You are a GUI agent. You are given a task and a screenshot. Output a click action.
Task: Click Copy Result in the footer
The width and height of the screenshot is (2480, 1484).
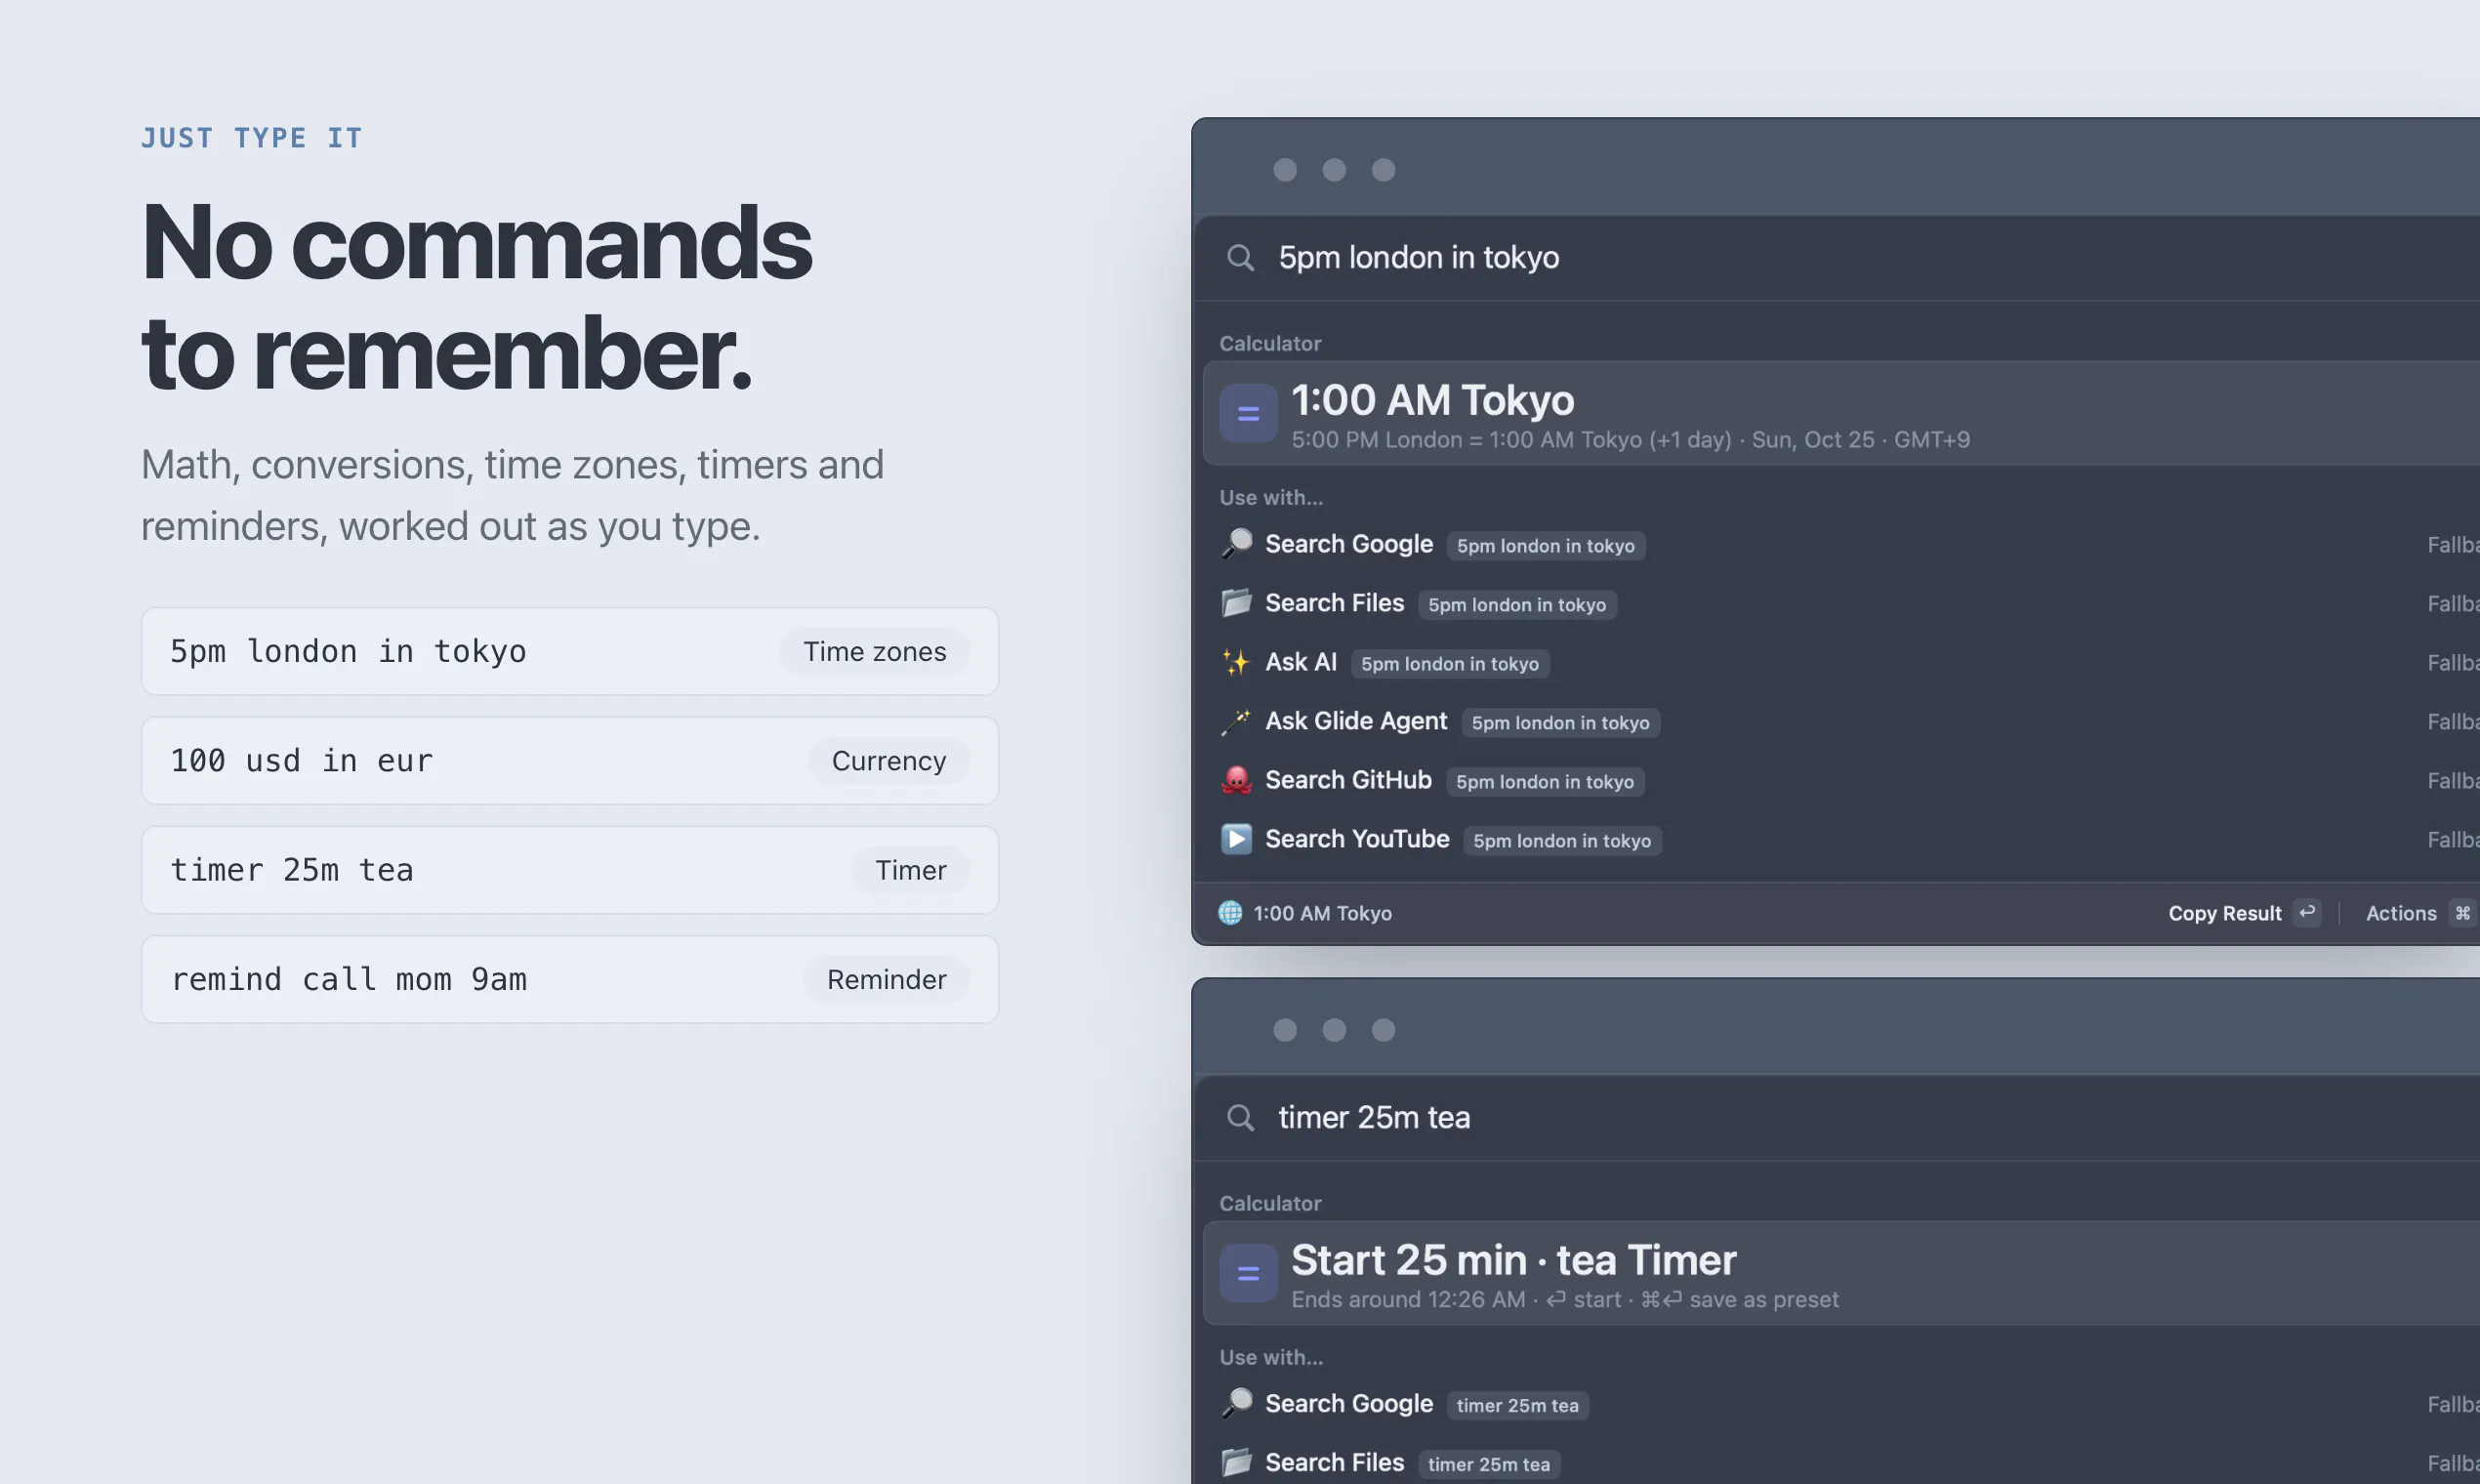coord(2224,913)
